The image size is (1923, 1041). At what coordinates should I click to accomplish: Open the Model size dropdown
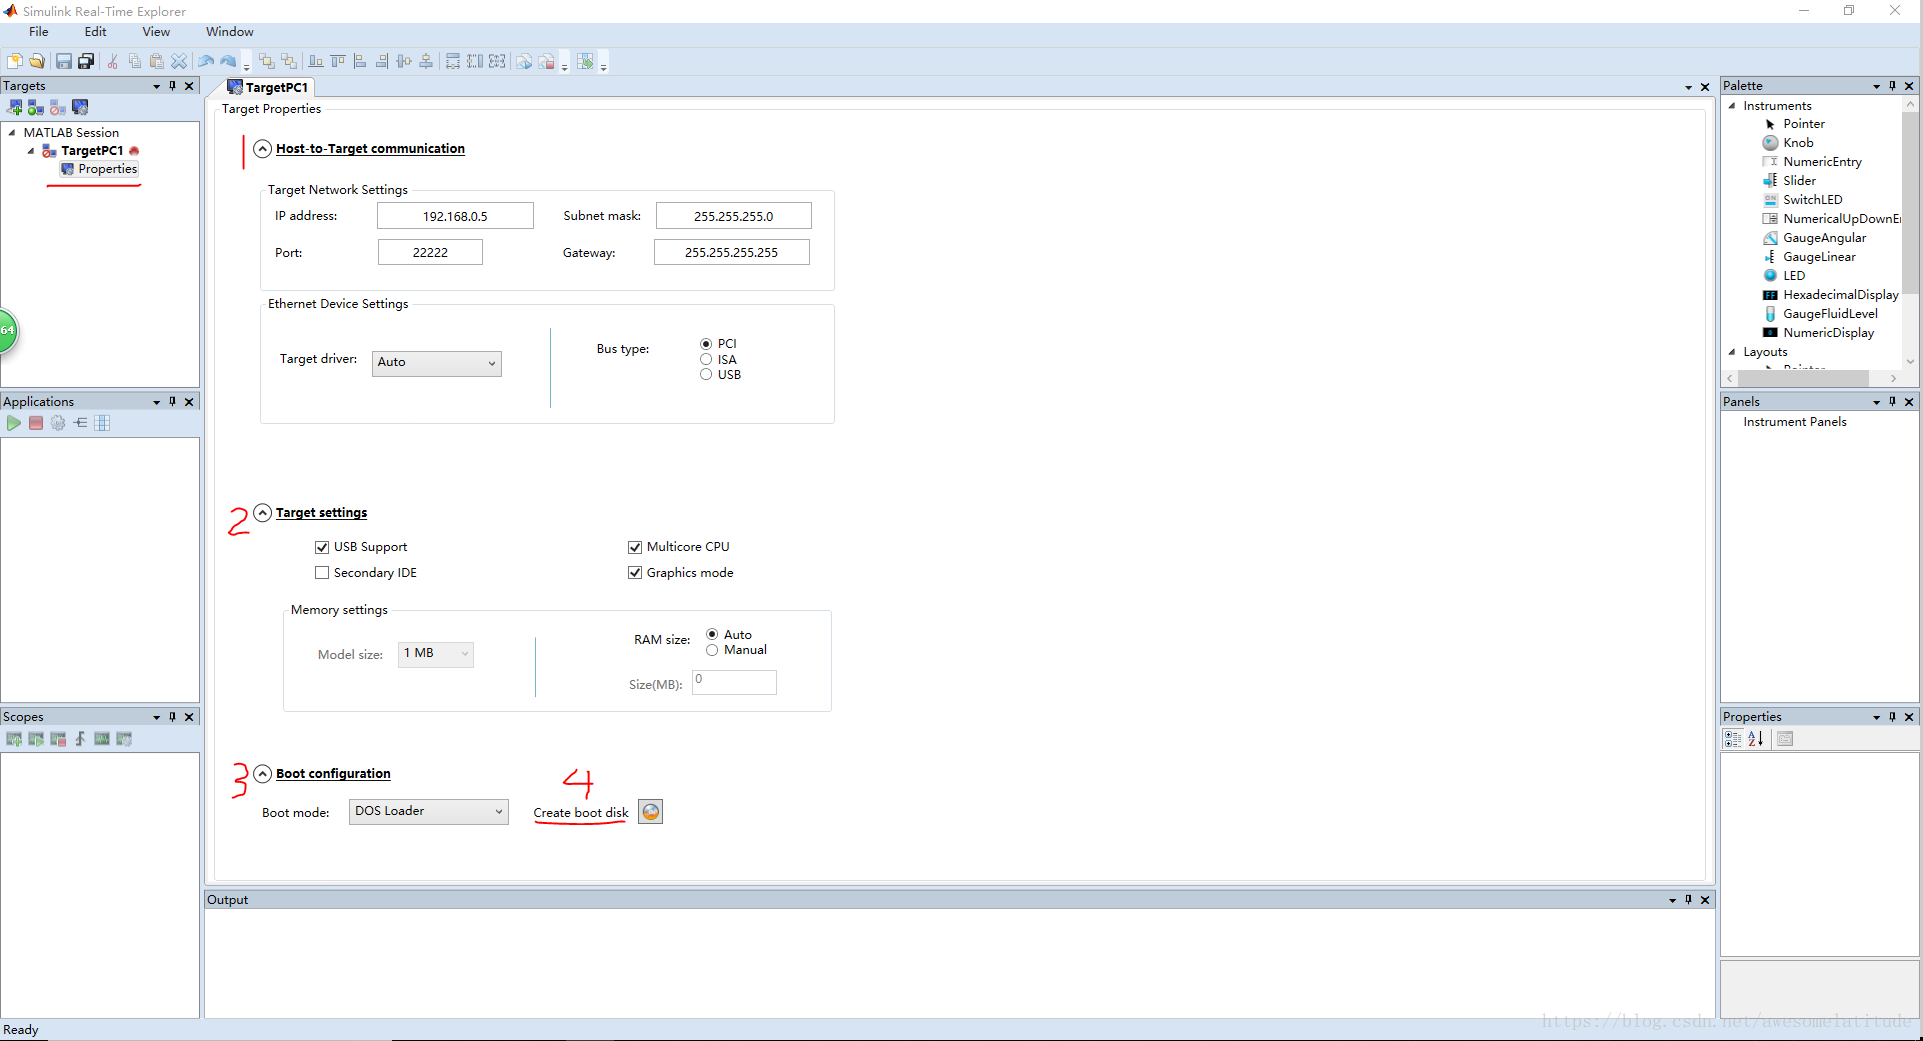click(x=436, y=654)
